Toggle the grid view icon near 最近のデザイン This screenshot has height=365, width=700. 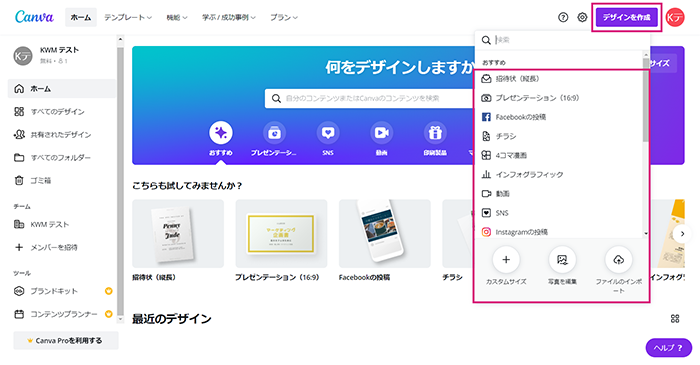[x=675, y=319]
